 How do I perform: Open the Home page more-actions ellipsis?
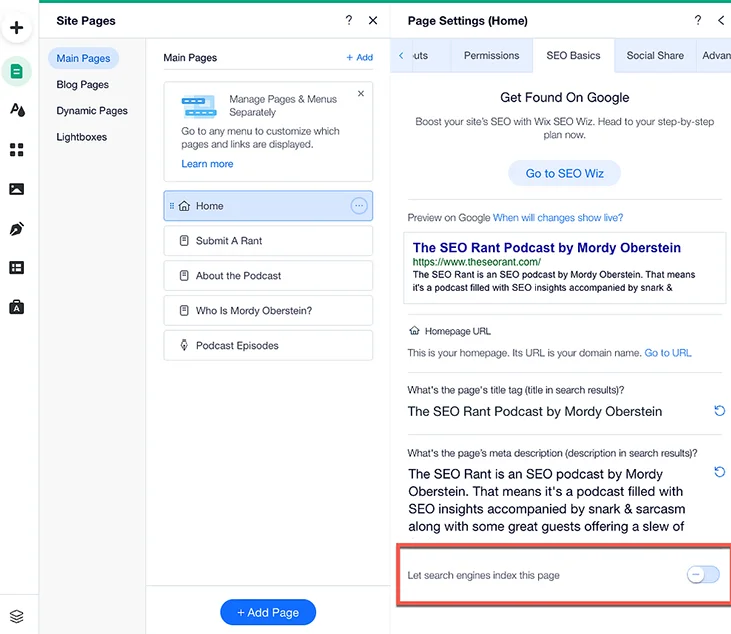click(359, 206)
